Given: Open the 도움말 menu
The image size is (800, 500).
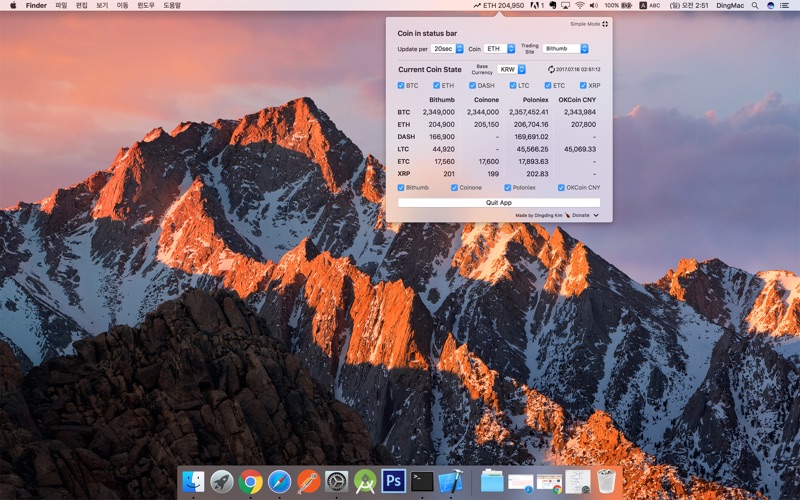Looking at the screenshot, I should point(172,5).
